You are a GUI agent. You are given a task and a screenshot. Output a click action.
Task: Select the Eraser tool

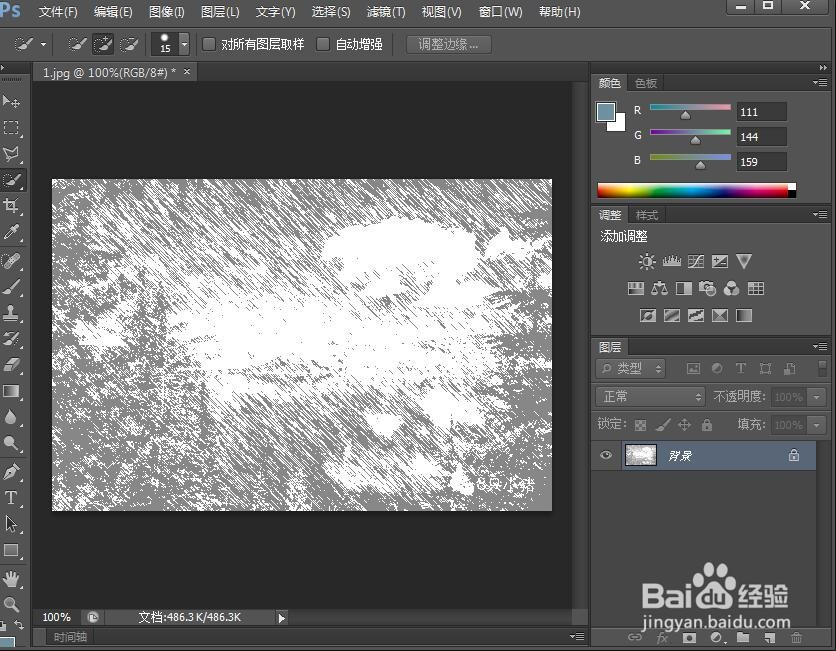[x=11, y=365]
